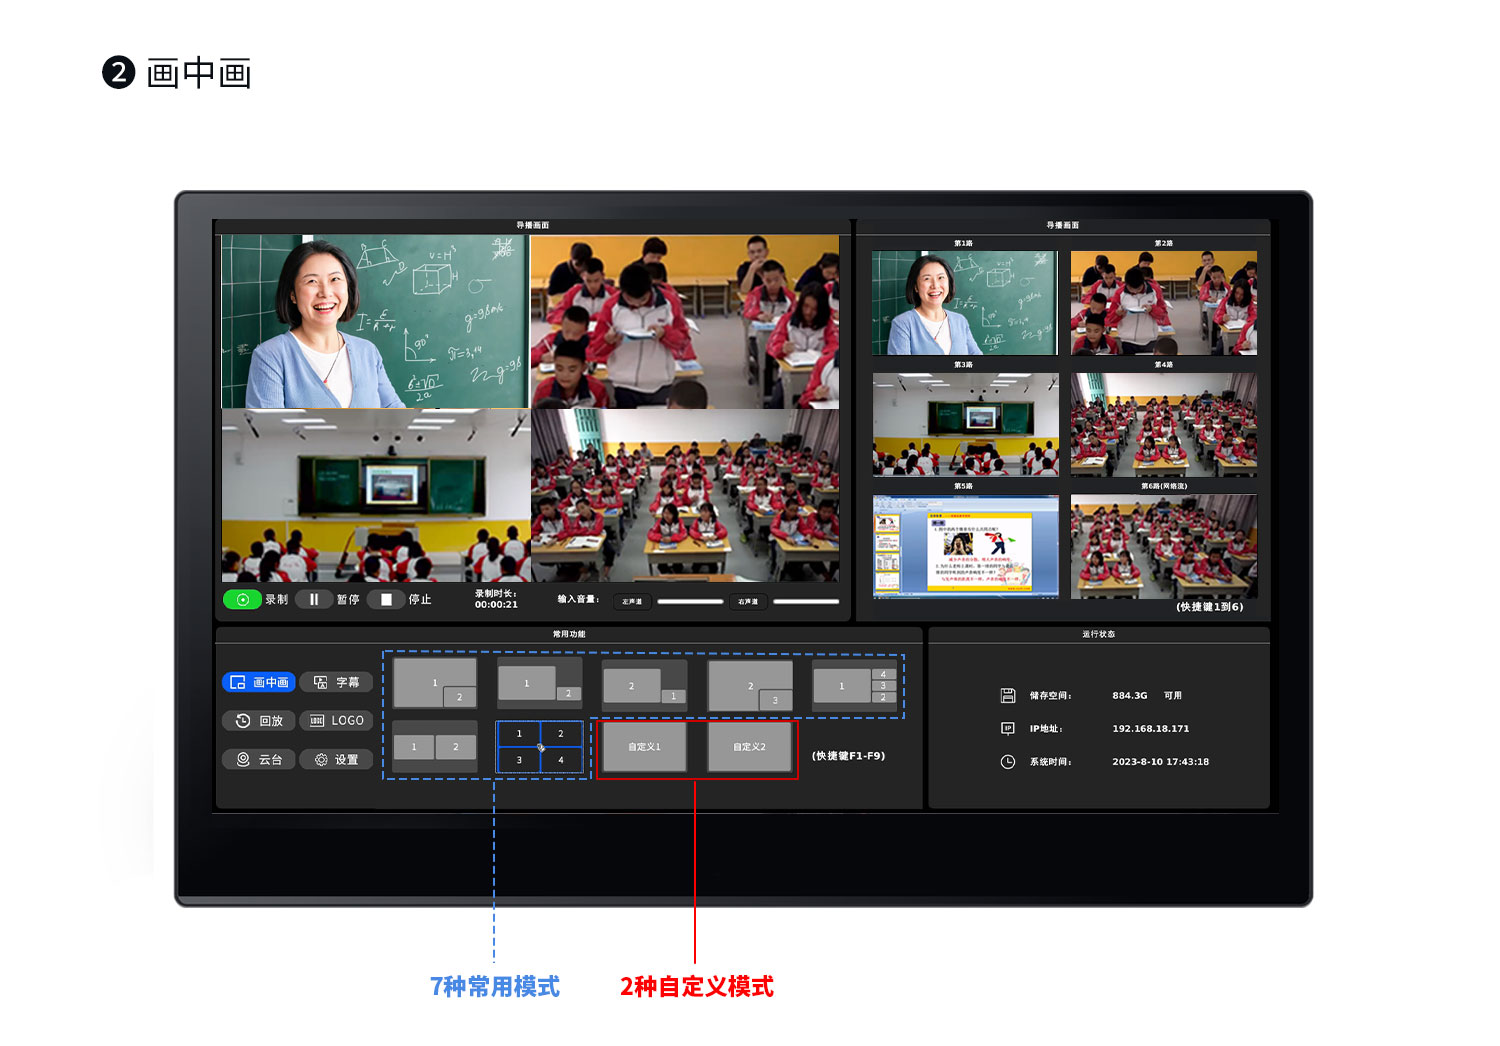Open the 字幕 subtitle function

pyautogui.click(x=336, y=682)
